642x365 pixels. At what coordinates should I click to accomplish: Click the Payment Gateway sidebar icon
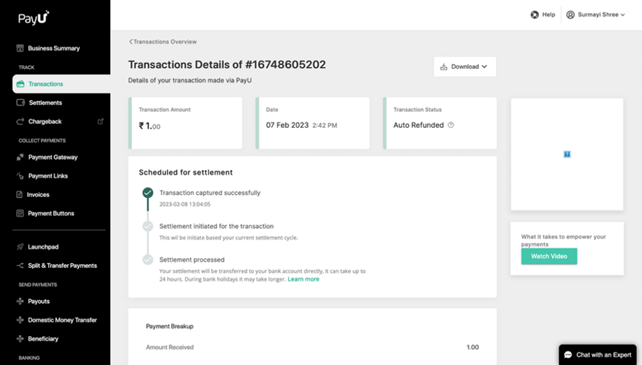click(20, 157)
